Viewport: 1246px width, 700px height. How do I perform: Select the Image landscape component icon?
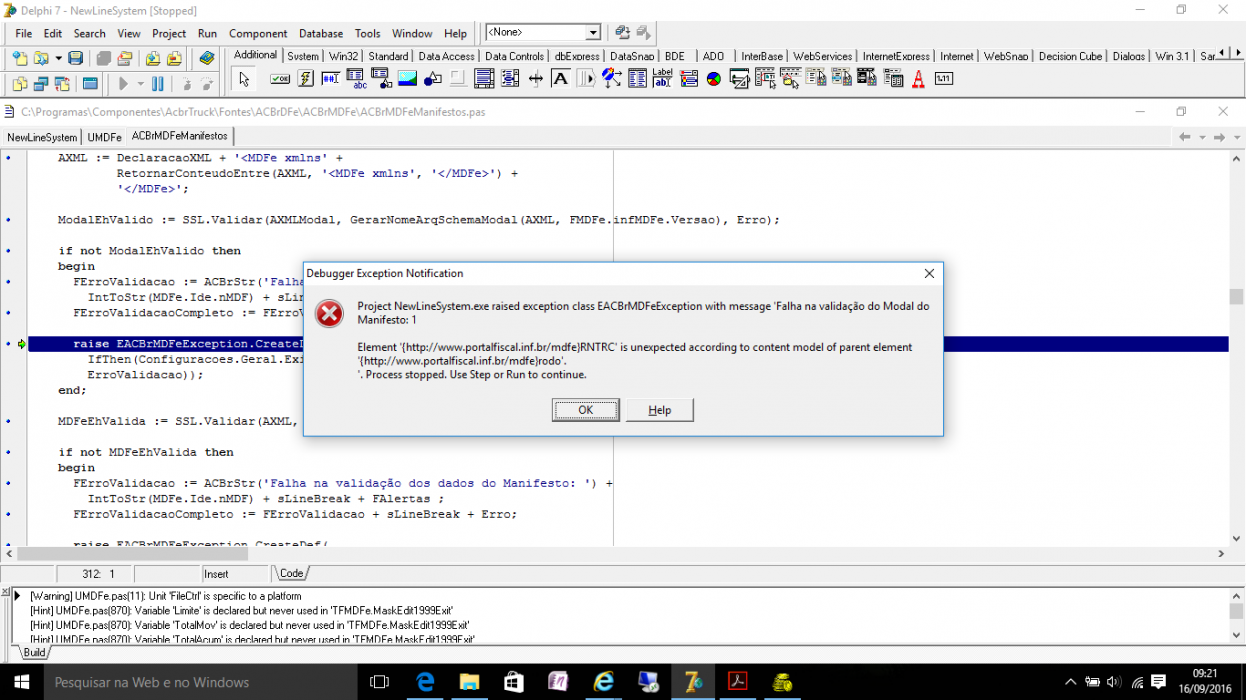[x=407, y=79]
